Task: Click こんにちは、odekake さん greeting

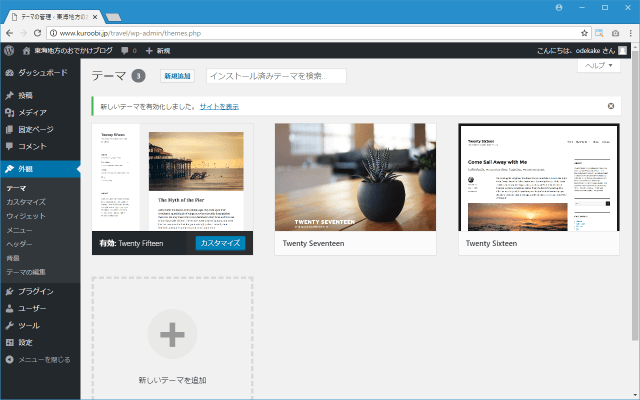Action: pyautogui.click(x=576, y=51)
